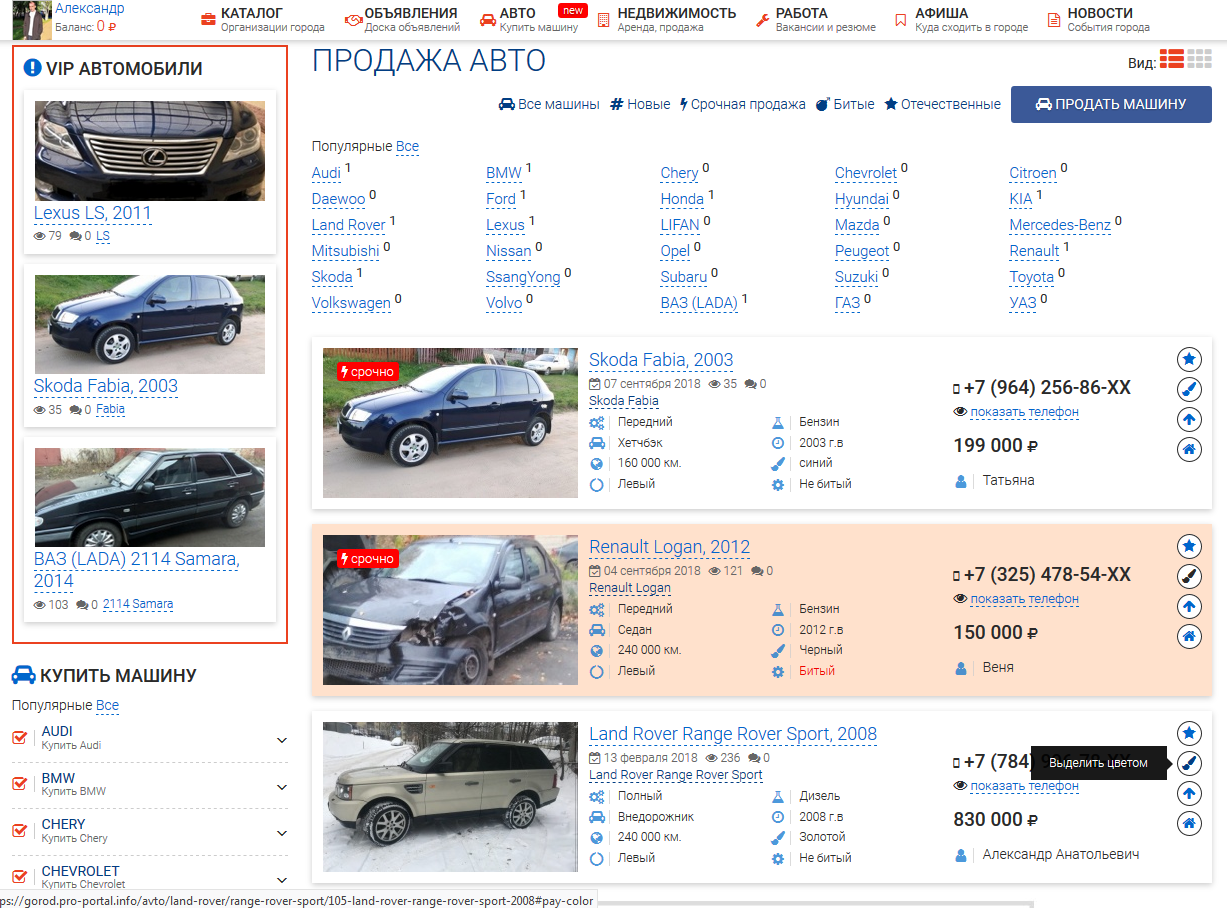Open Lexus LS VIP car thumbnail
Viewport: 1227px width, 908px height.
pyautogui.click(x=150, y=151)
